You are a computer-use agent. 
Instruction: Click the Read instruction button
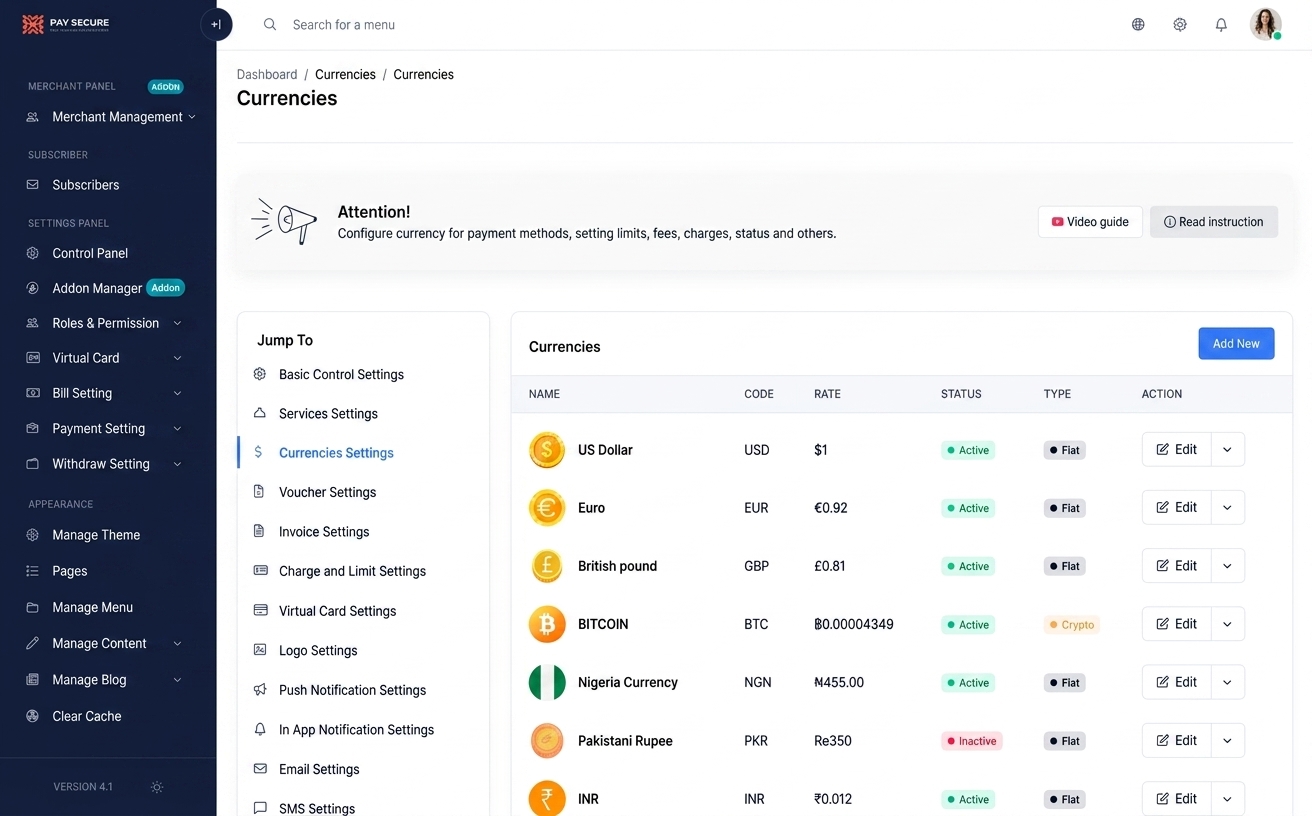[x=1214, y=222]
